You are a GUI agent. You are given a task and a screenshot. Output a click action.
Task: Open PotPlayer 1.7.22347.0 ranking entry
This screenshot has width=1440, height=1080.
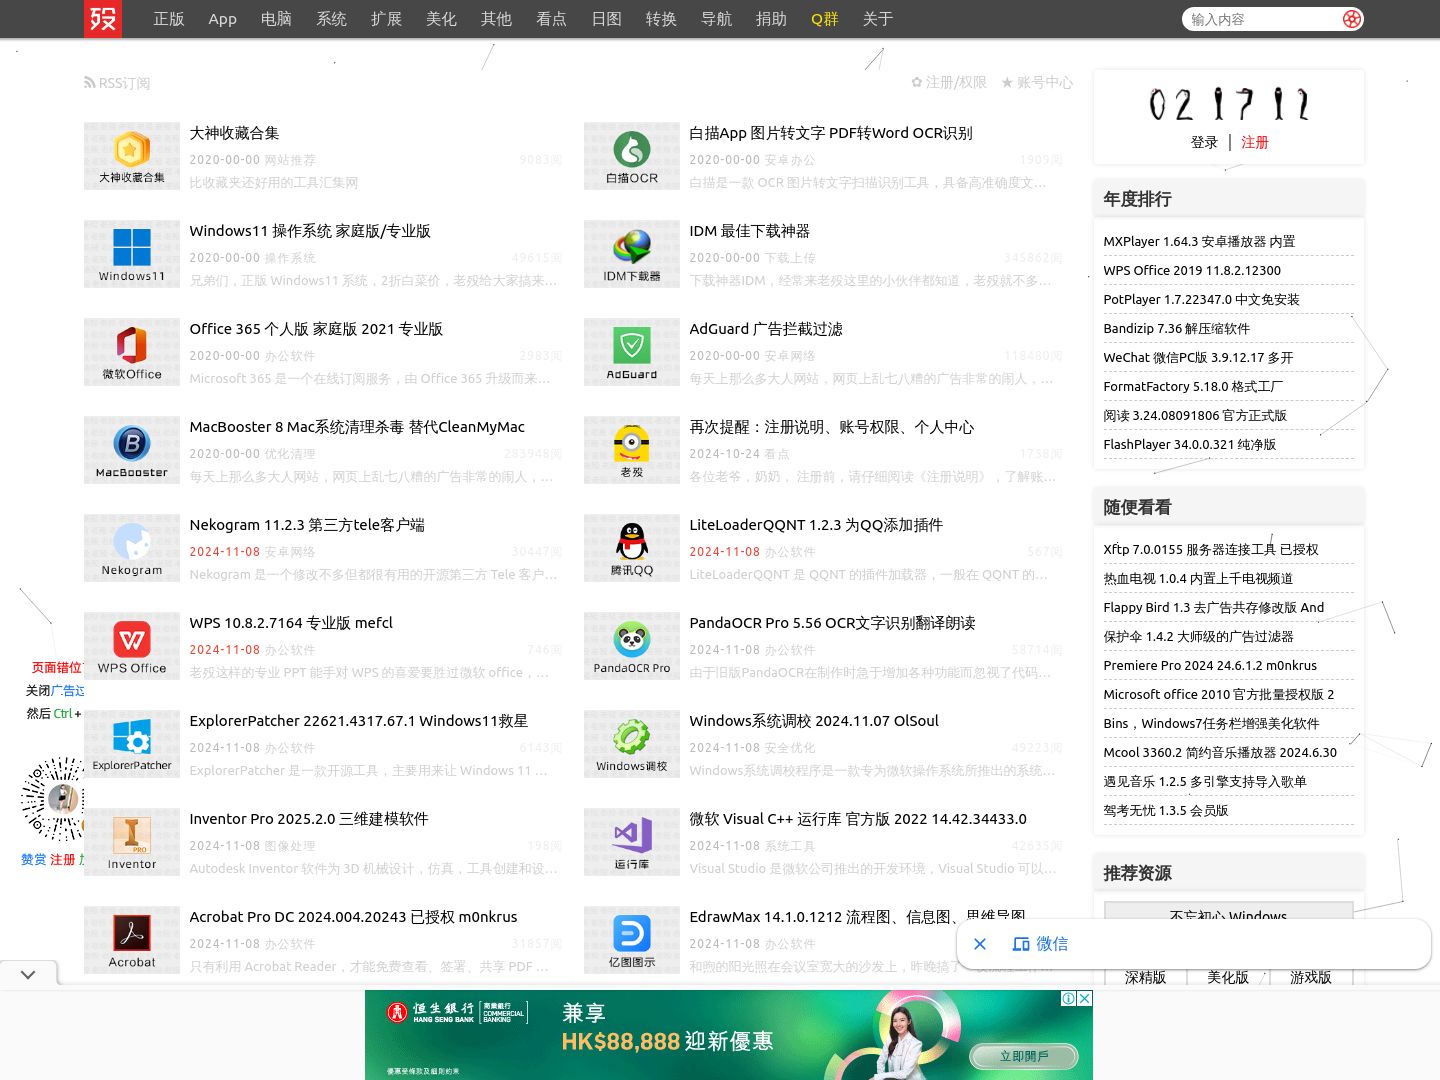pos(1202,299)
